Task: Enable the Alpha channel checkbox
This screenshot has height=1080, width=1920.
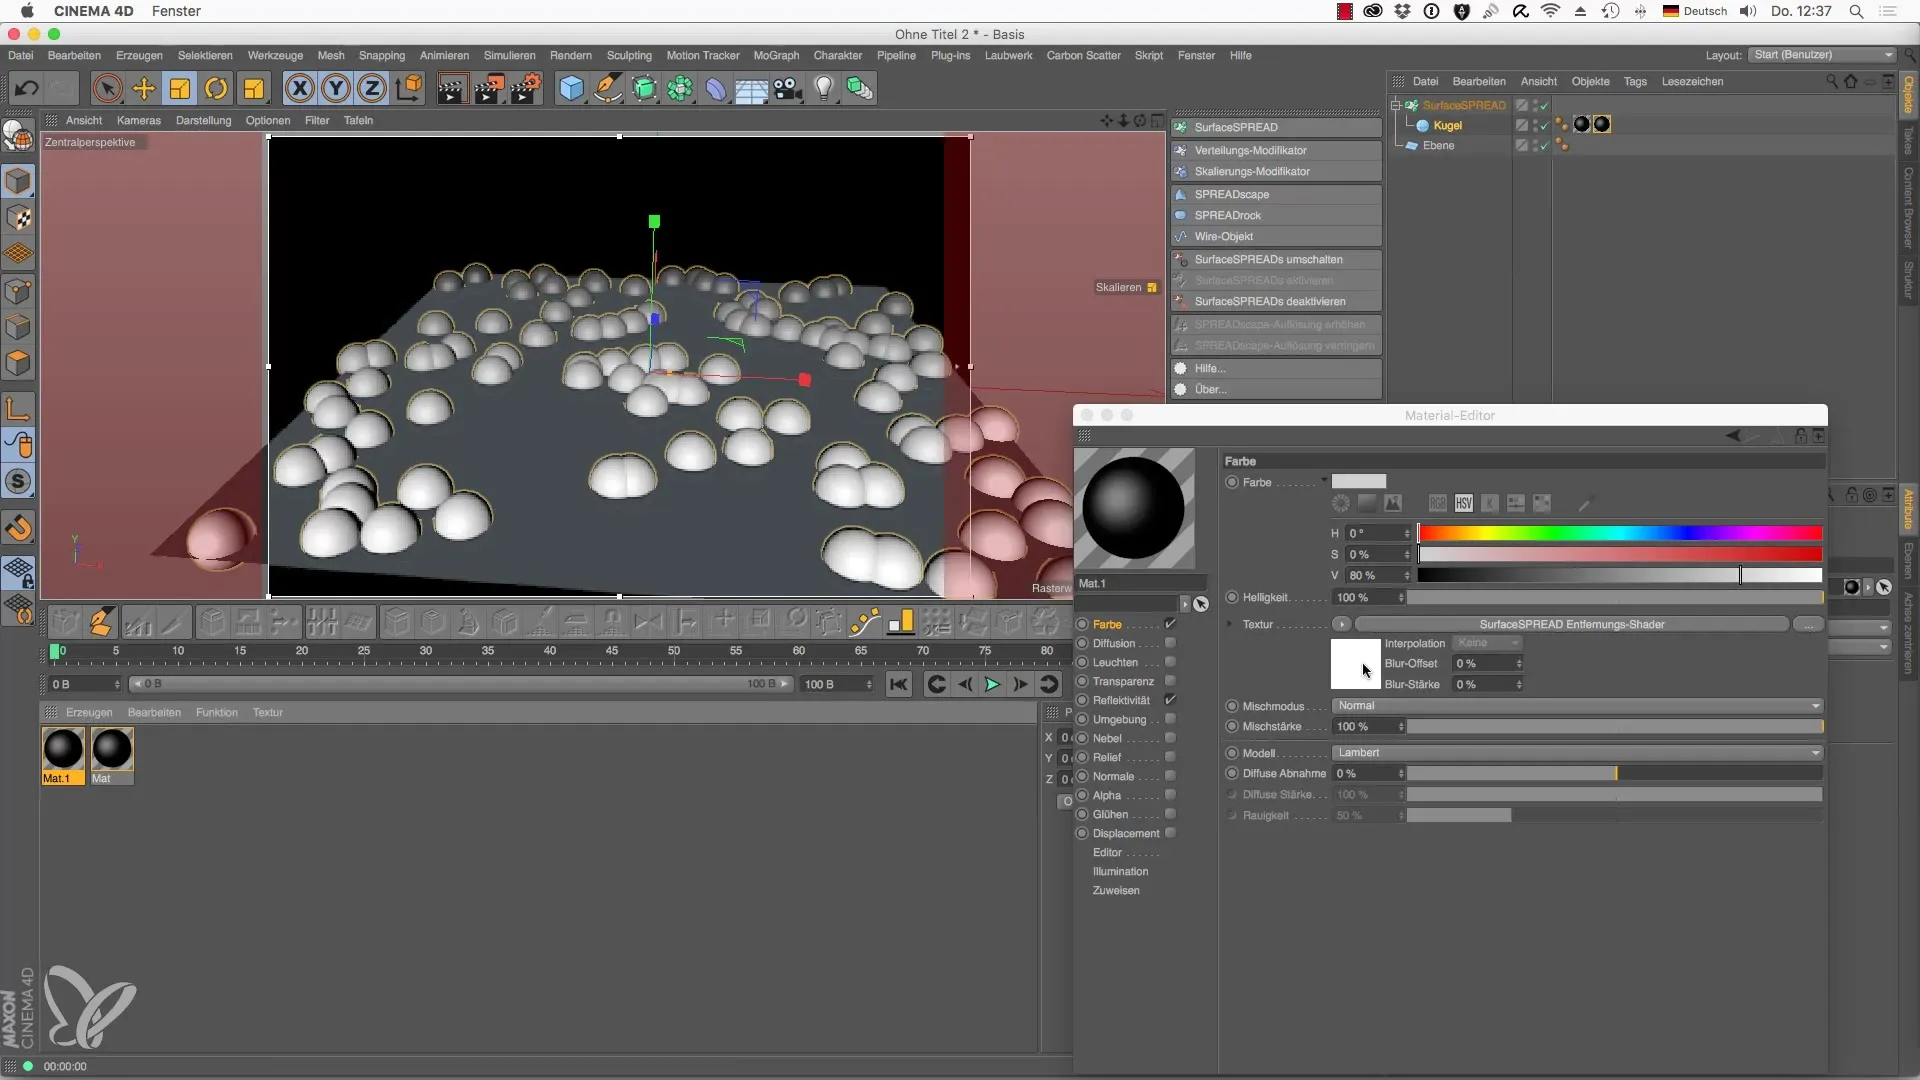Action: pos(1170,795)
